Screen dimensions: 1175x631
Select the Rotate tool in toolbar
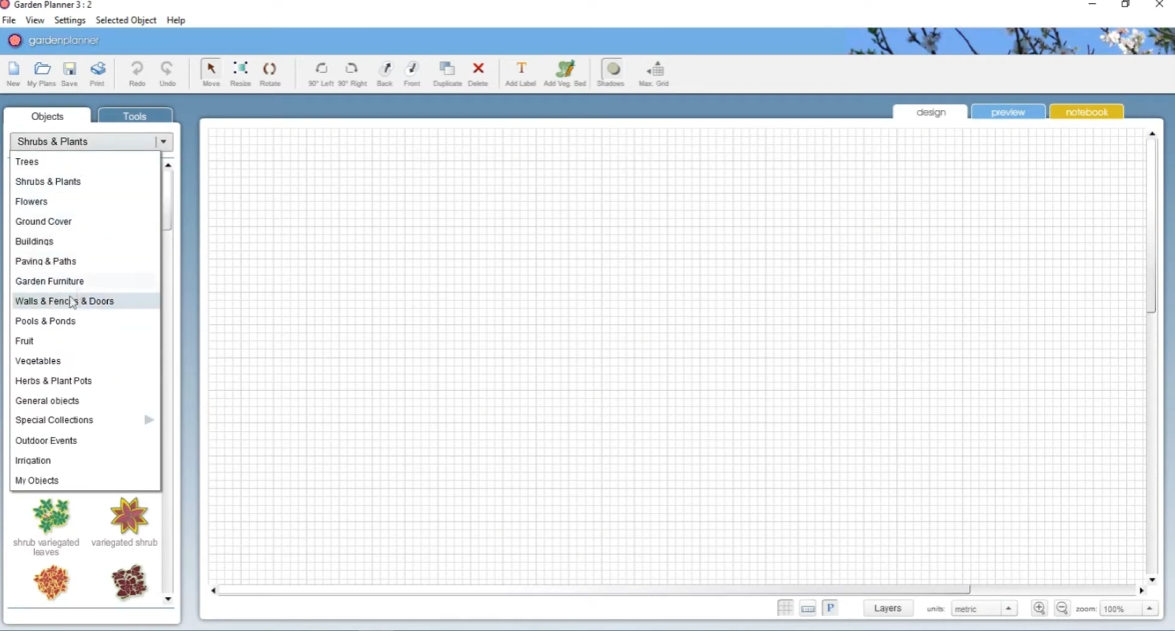[x=270, y=73]
